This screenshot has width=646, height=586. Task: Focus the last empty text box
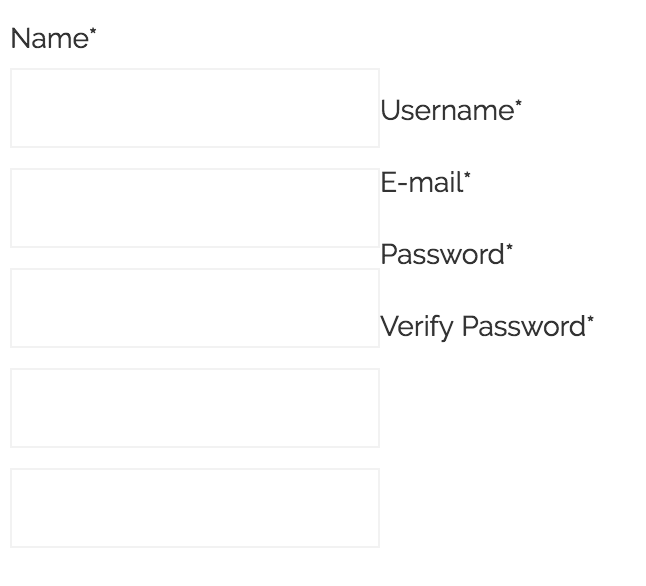click(195, 508)
